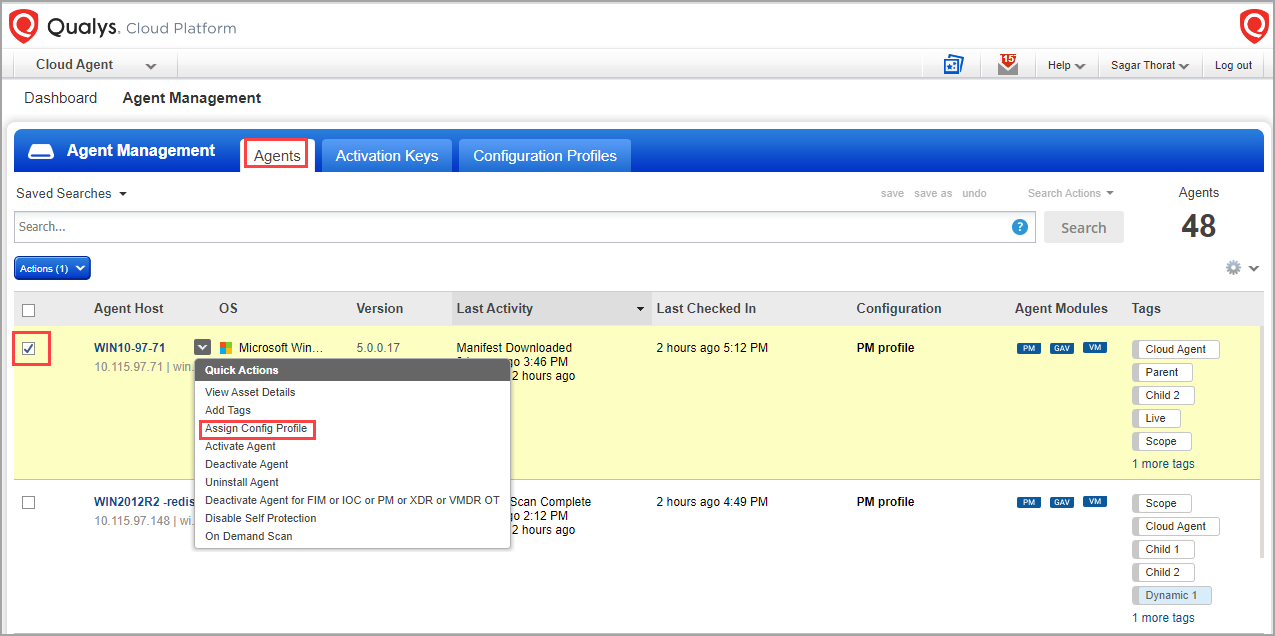Open the notification envelope showing 15
The height and width of the screenshot is (636, 1275).
1007,63
